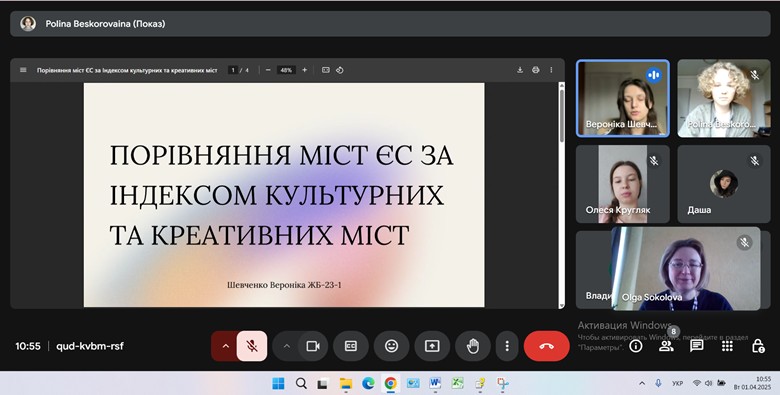Screen dimensions: 780x395
Task: Send a reaction emoji
Action: [x=391, y=346]
